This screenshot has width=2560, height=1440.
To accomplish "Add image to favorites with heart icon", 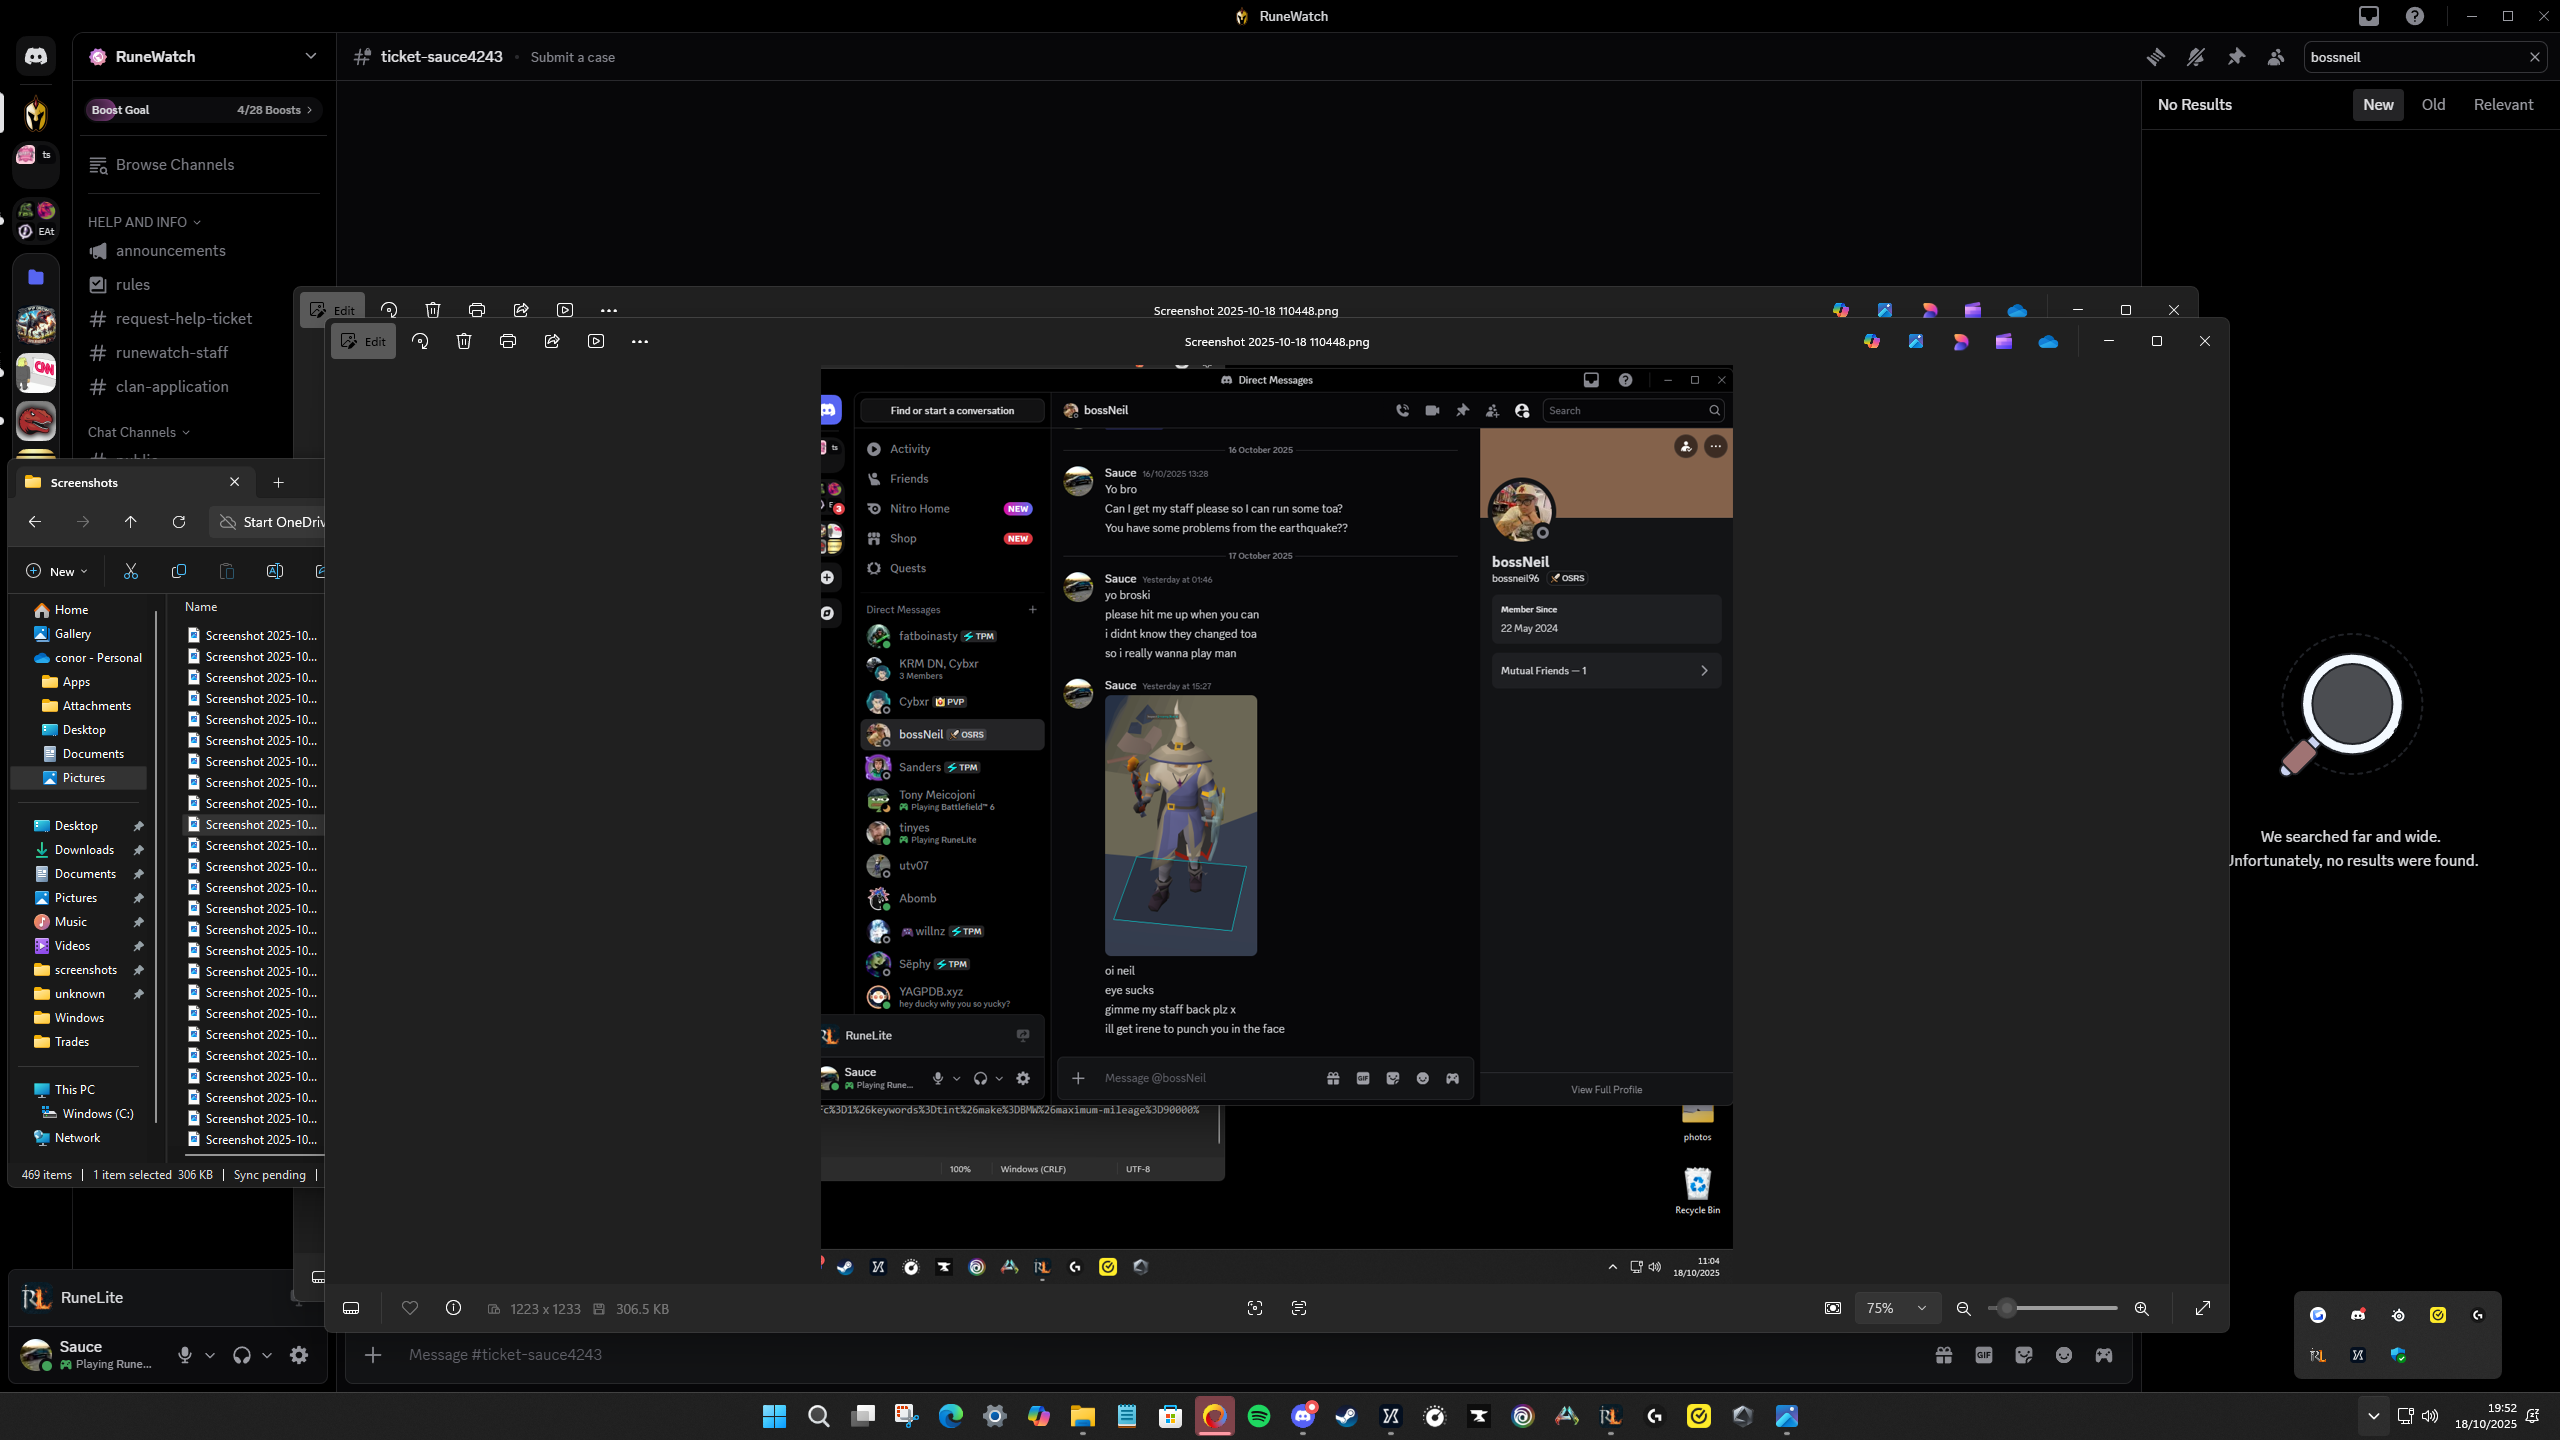I will point(410,1308).
